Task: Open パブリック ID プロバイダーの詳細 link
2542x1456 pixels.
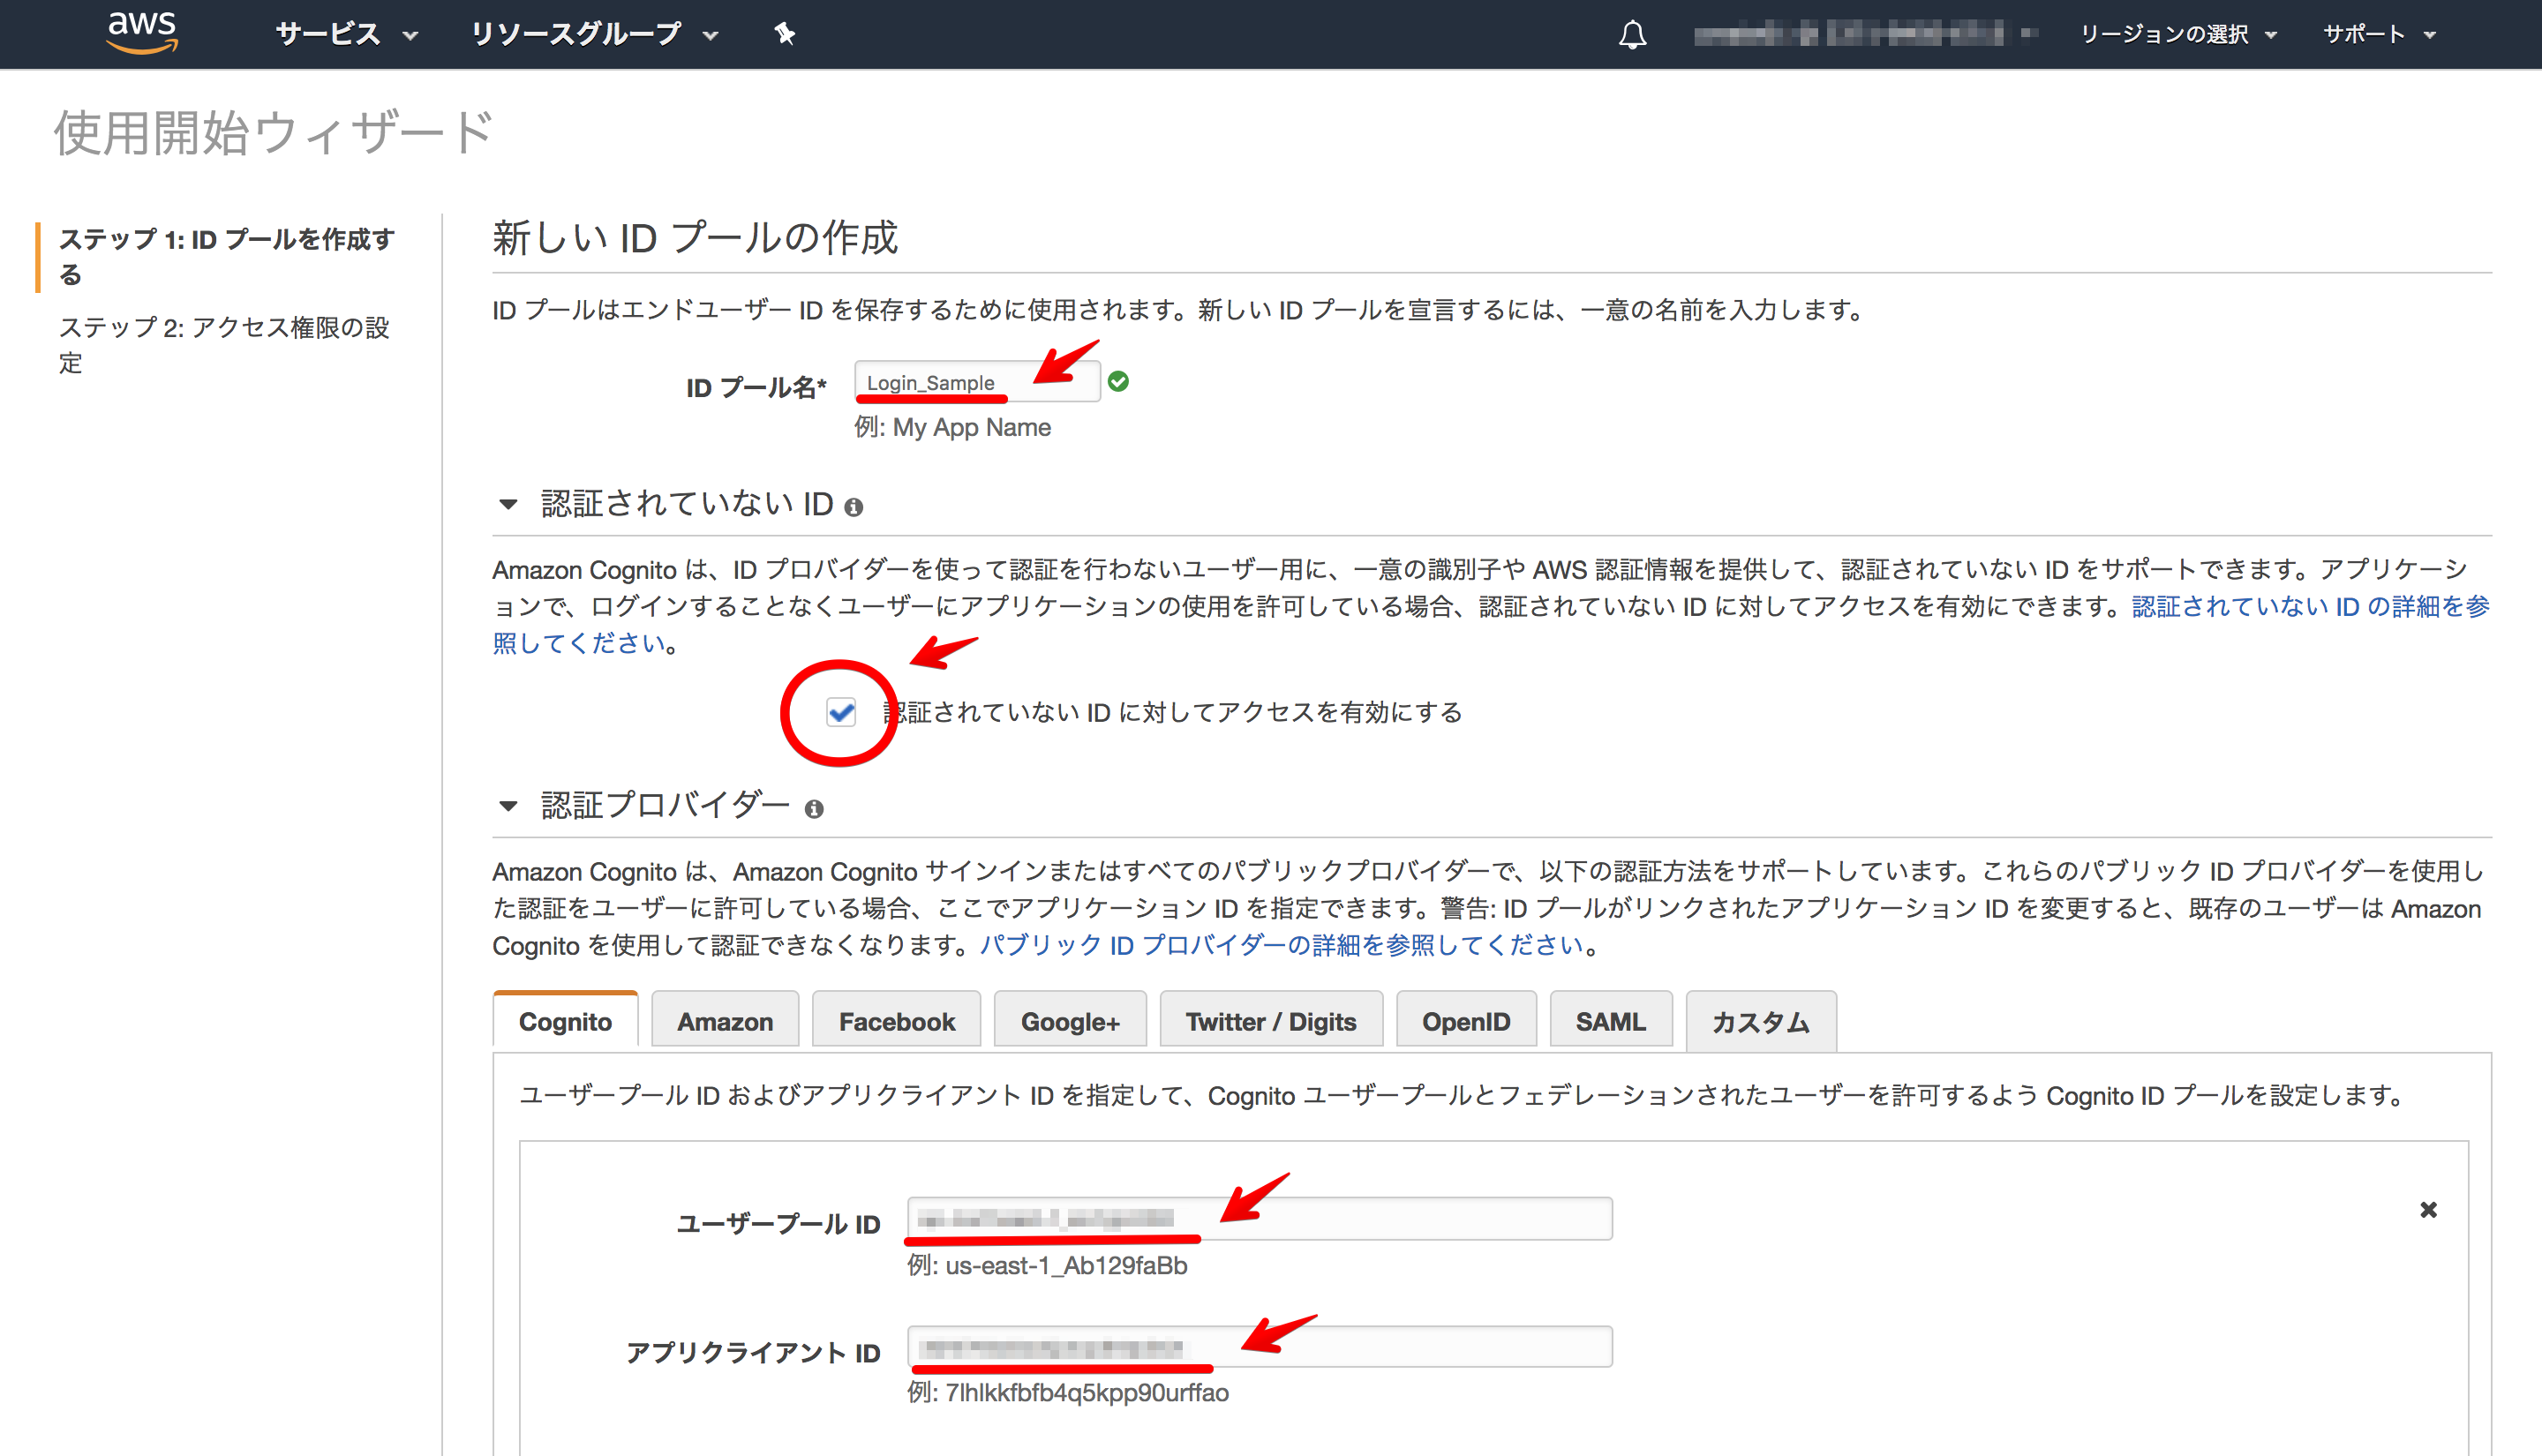Action: pos(1280,945)
